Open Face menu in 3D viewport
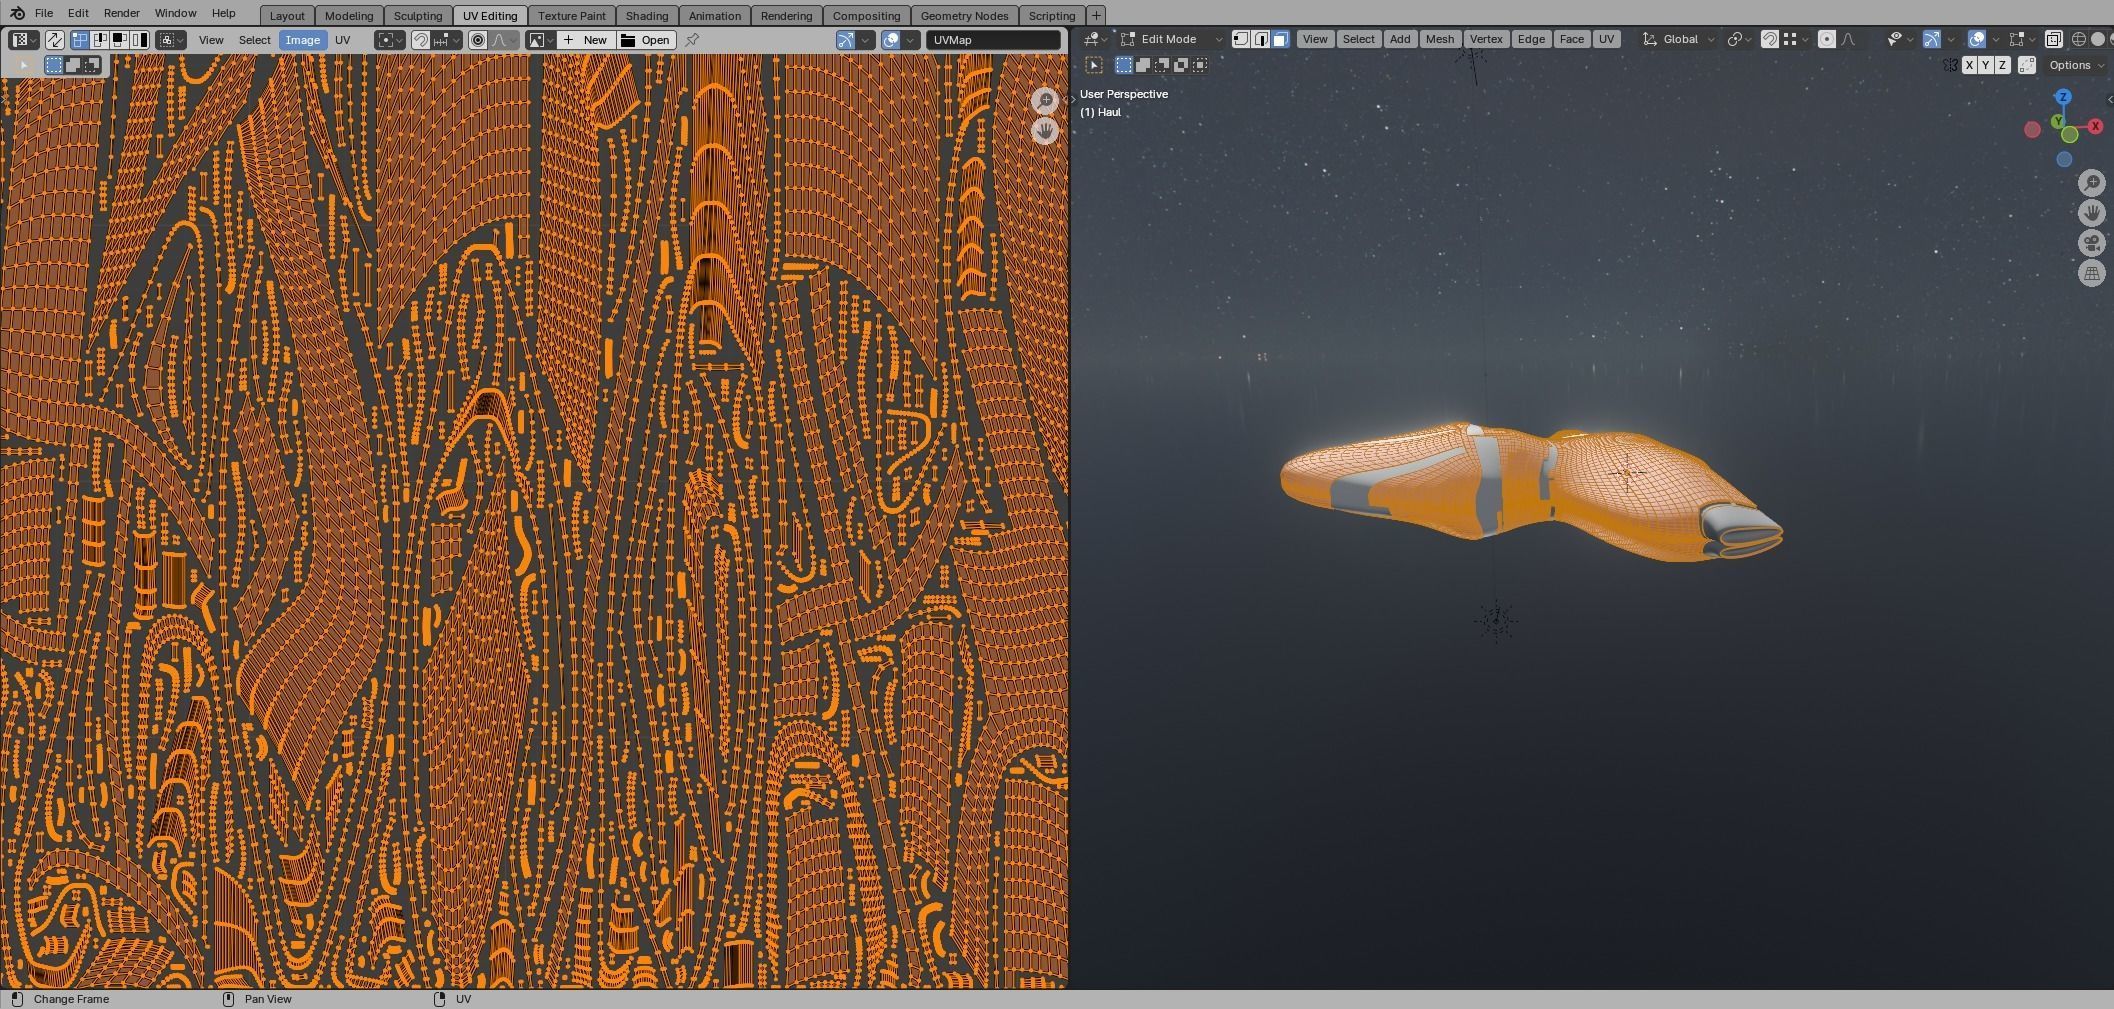Screen dimensions: 2114x1009 pos(1571,39)
